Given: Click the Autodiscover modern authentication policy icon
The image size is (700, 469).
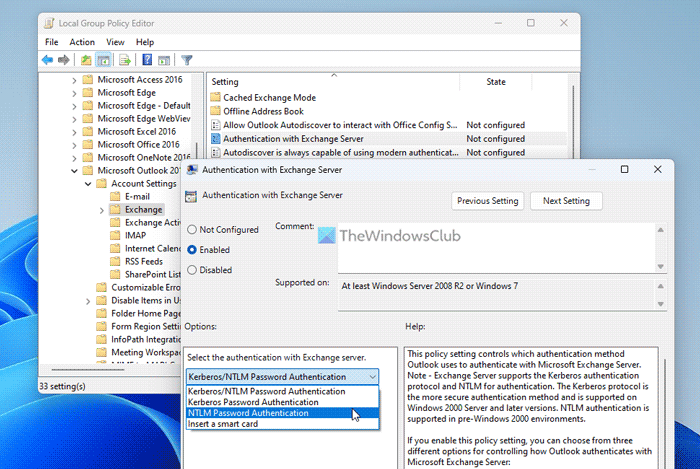Looking at the screenshot, I should click(216, 153).
